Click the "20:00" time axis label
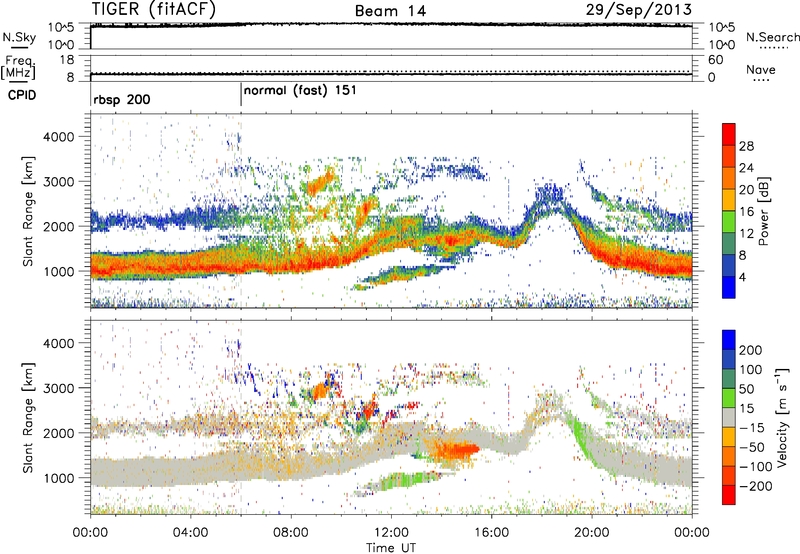 click(x=592, y=533)
